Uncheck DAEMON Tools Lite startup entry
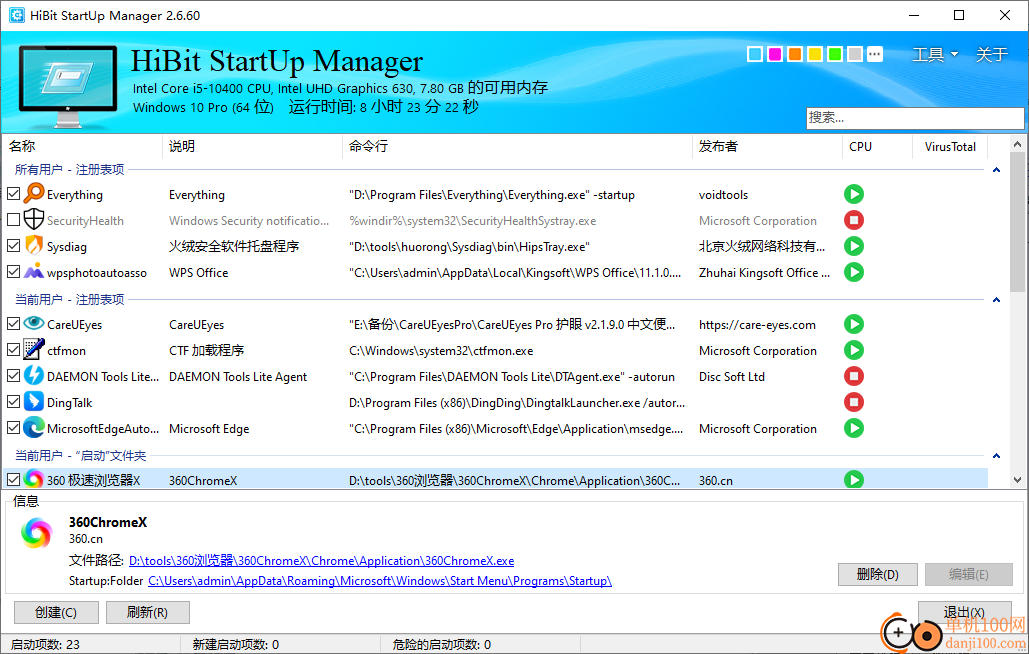This screenshot has width=1029, height=654. click(13, 376)
